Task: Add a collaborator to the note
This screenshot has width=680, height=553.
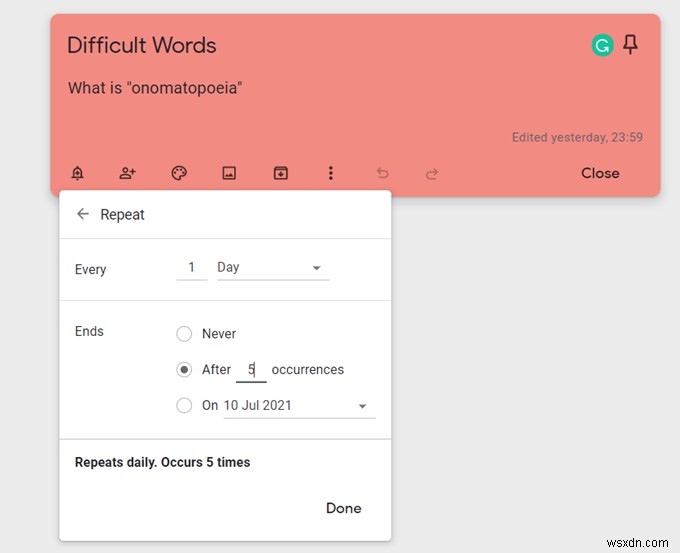Action: coord(128,173)
